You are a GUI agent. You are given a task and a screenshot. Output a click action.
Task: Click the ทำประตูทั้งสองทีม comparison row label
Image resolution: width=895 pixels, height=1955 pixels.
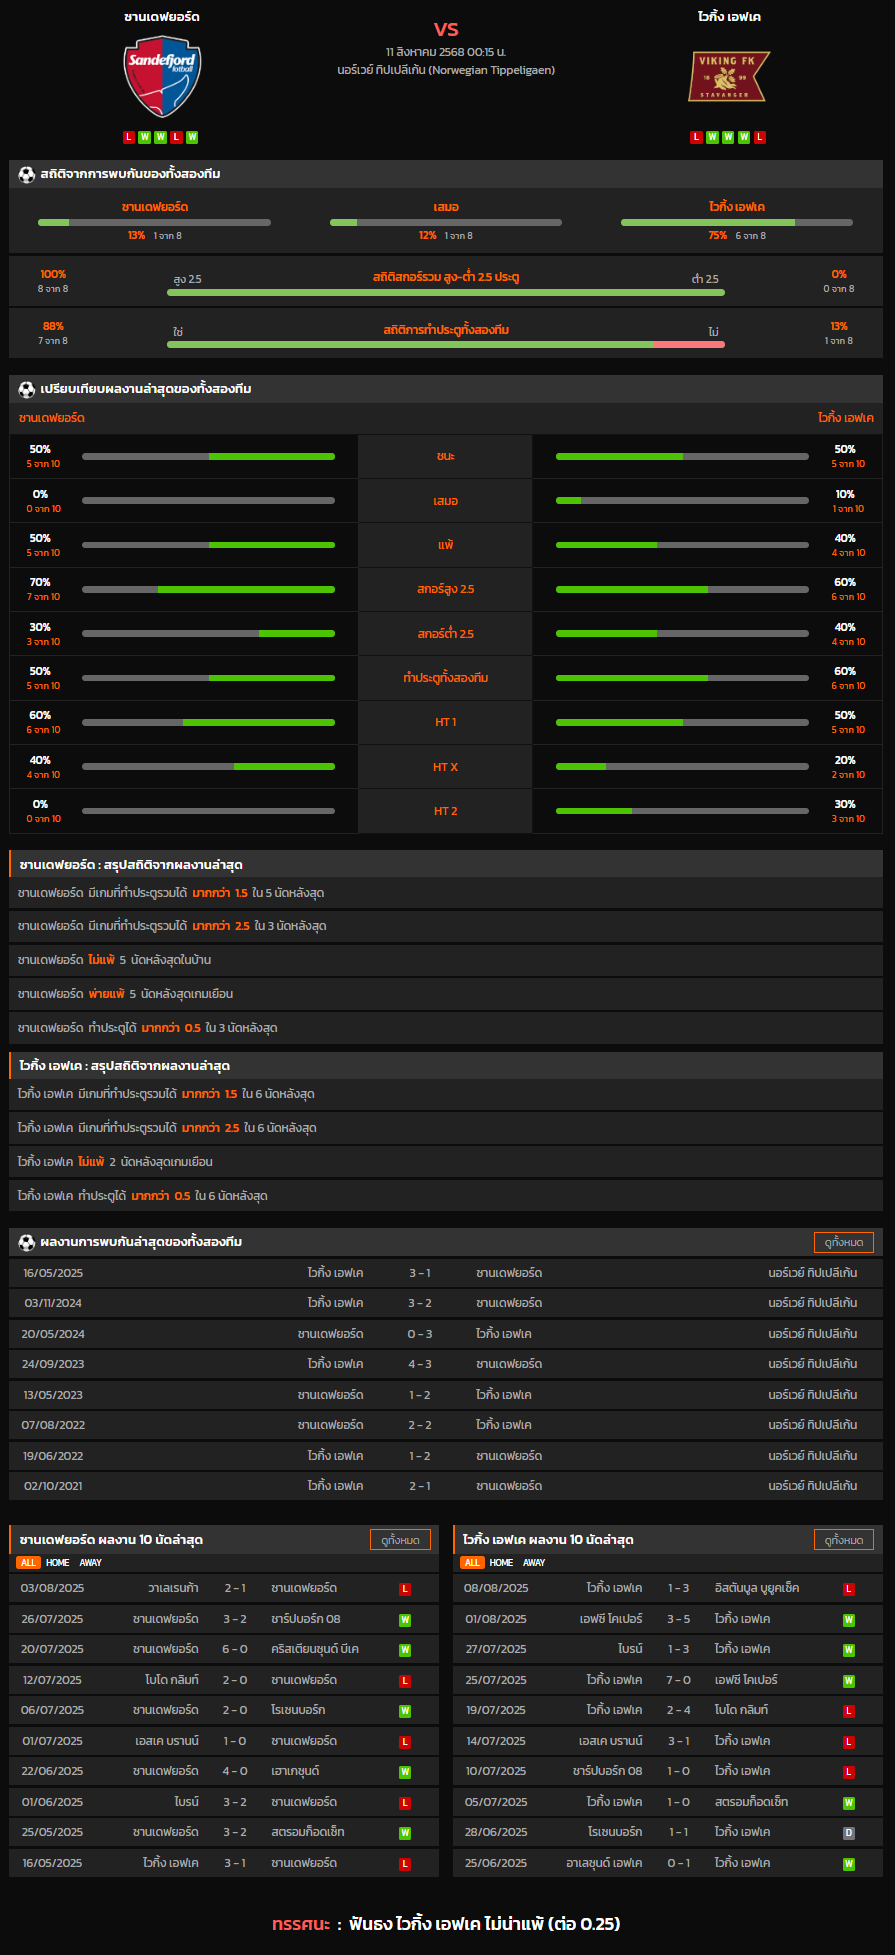tap(446, 678)
